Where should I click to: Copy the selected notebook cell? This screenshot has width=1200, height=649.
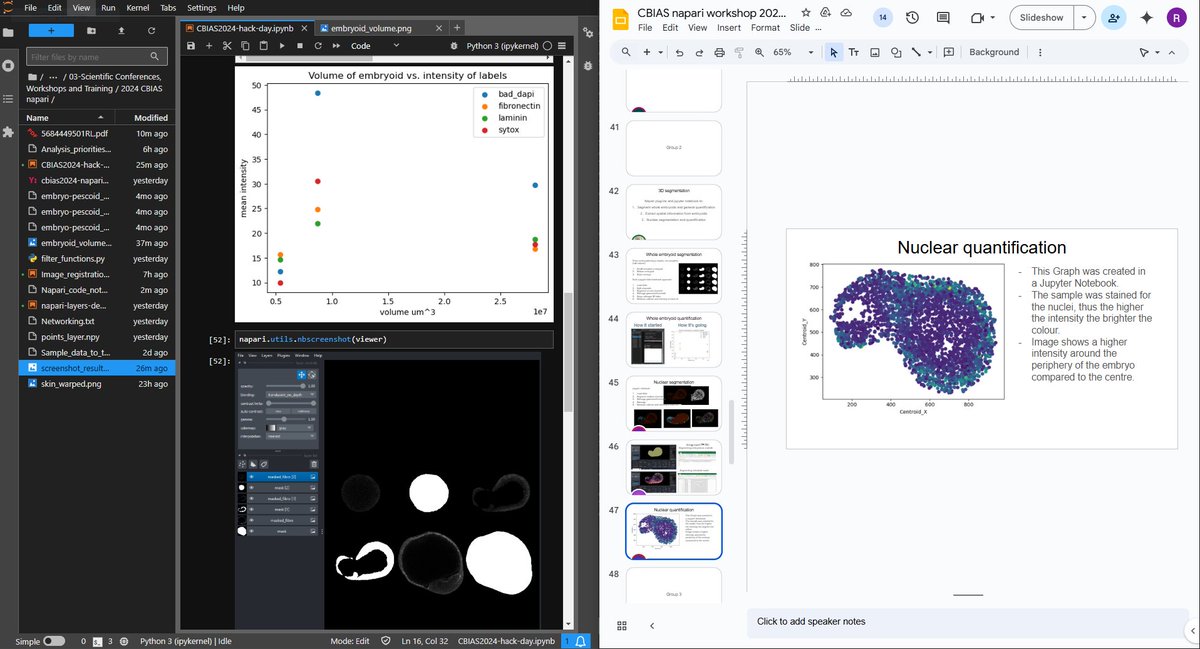[246, 46]
